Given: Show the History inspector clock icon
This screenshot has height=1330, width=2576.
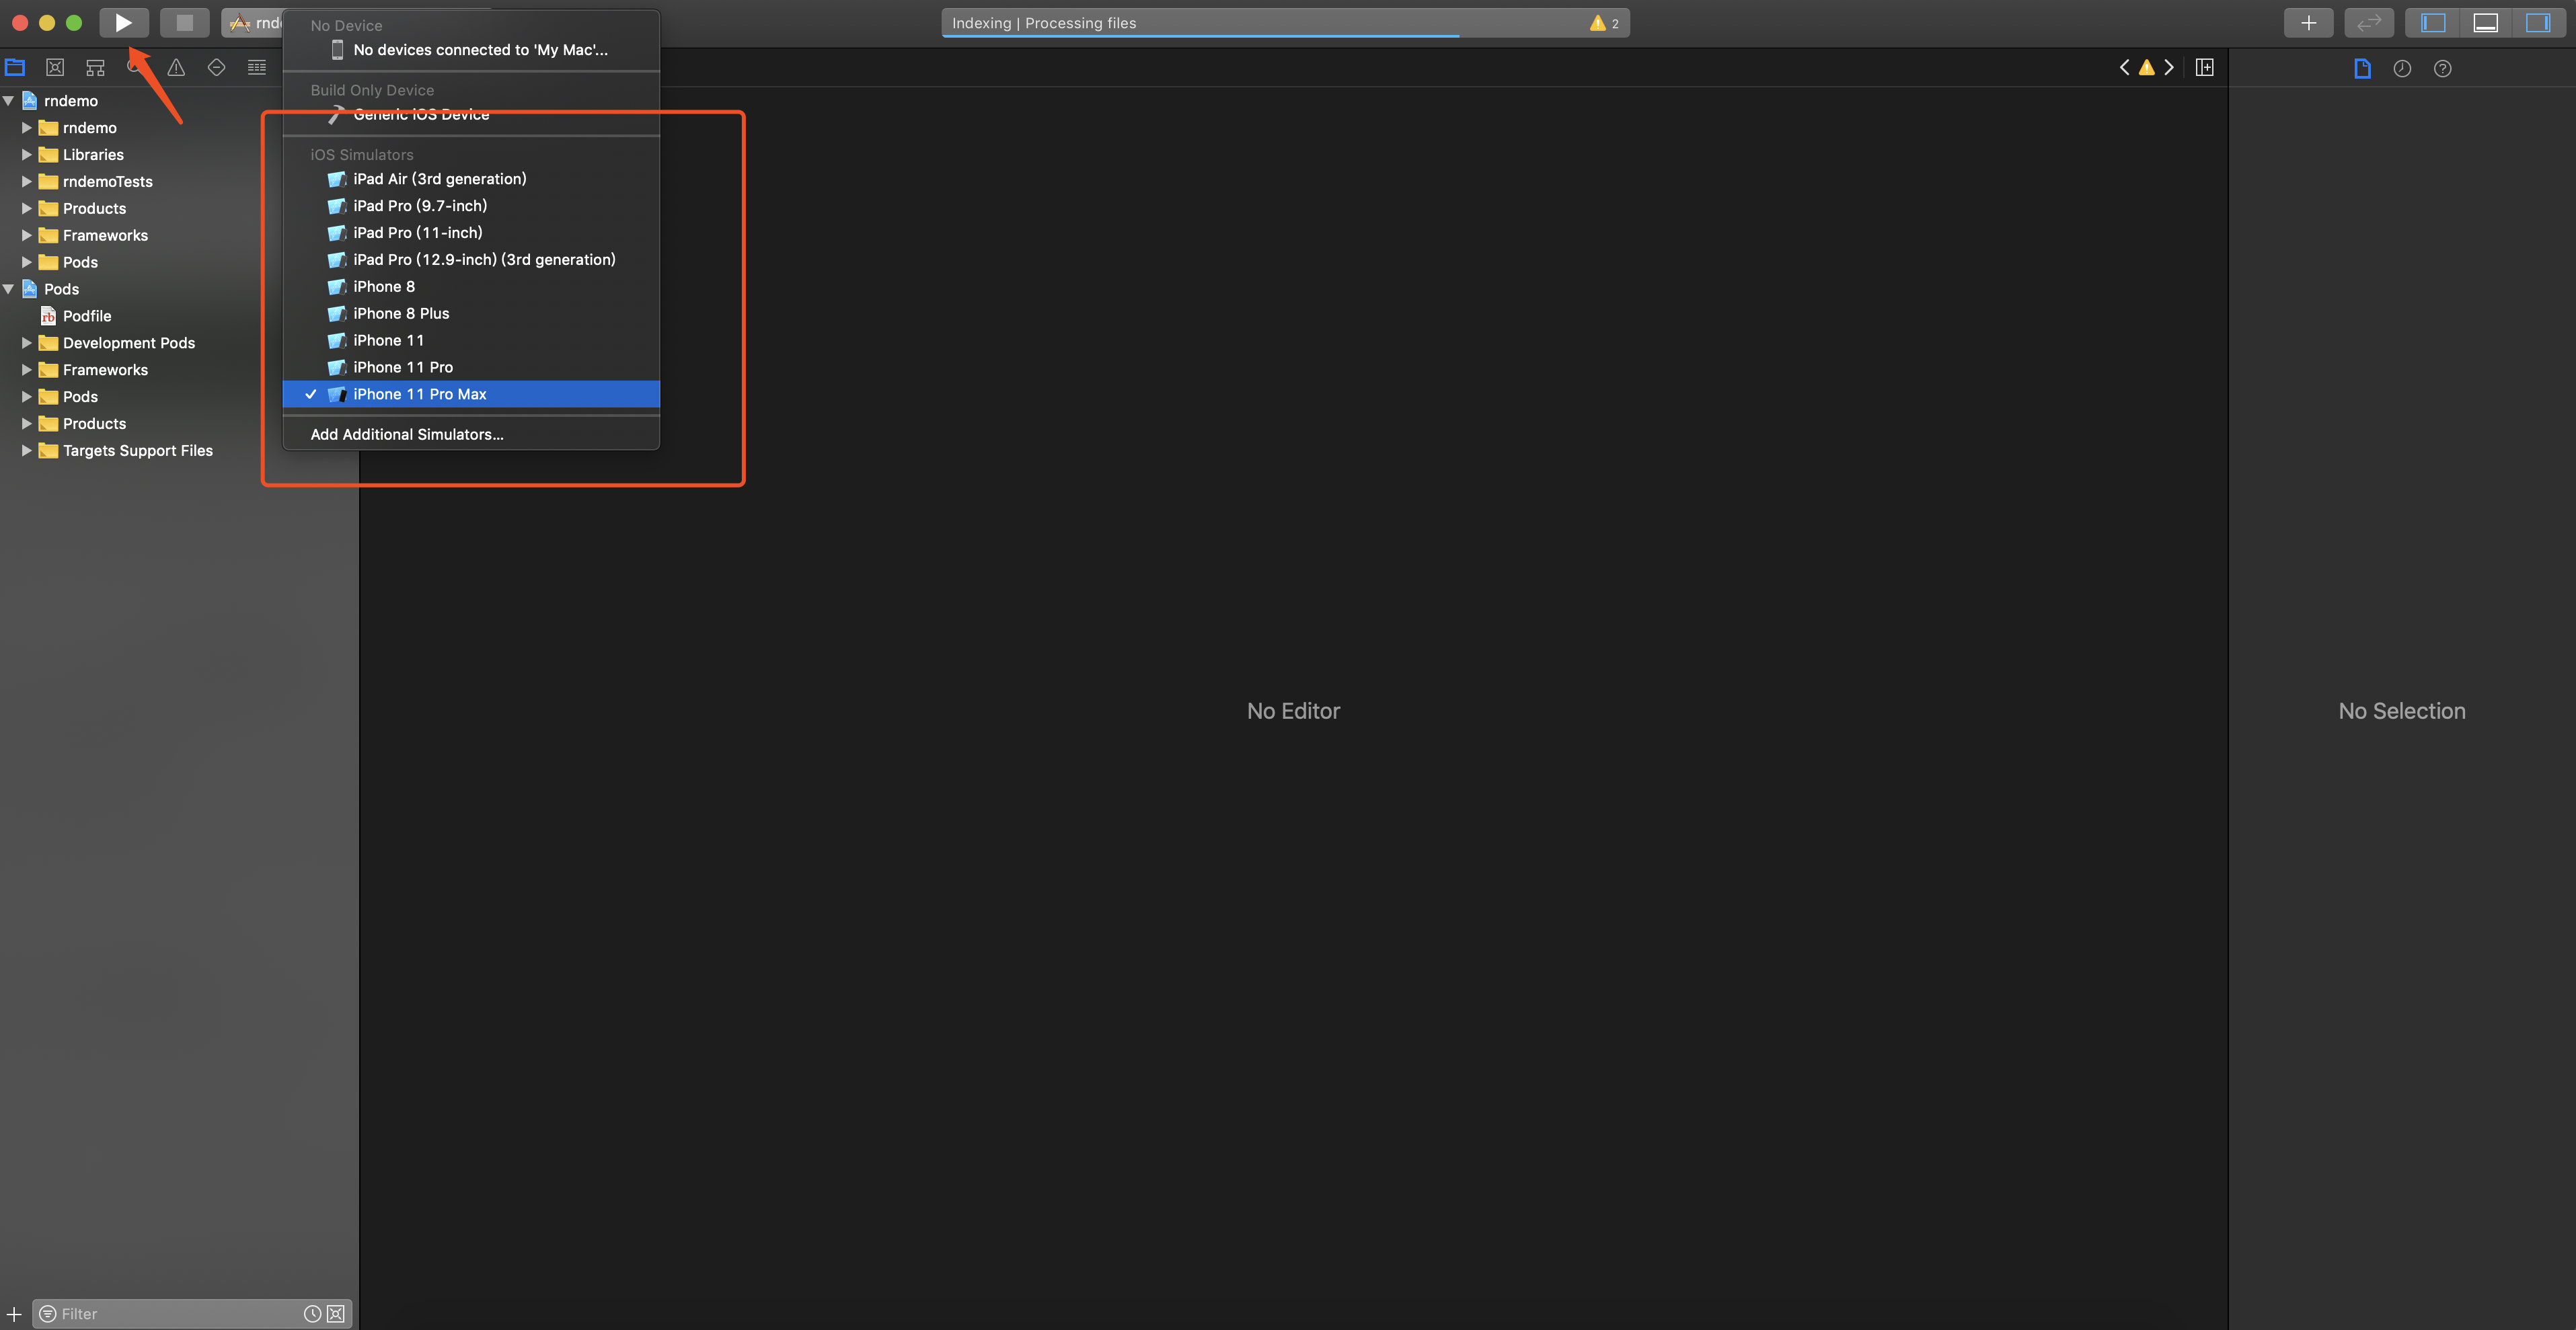Looking at the screenshot, I should [2402, 68].
